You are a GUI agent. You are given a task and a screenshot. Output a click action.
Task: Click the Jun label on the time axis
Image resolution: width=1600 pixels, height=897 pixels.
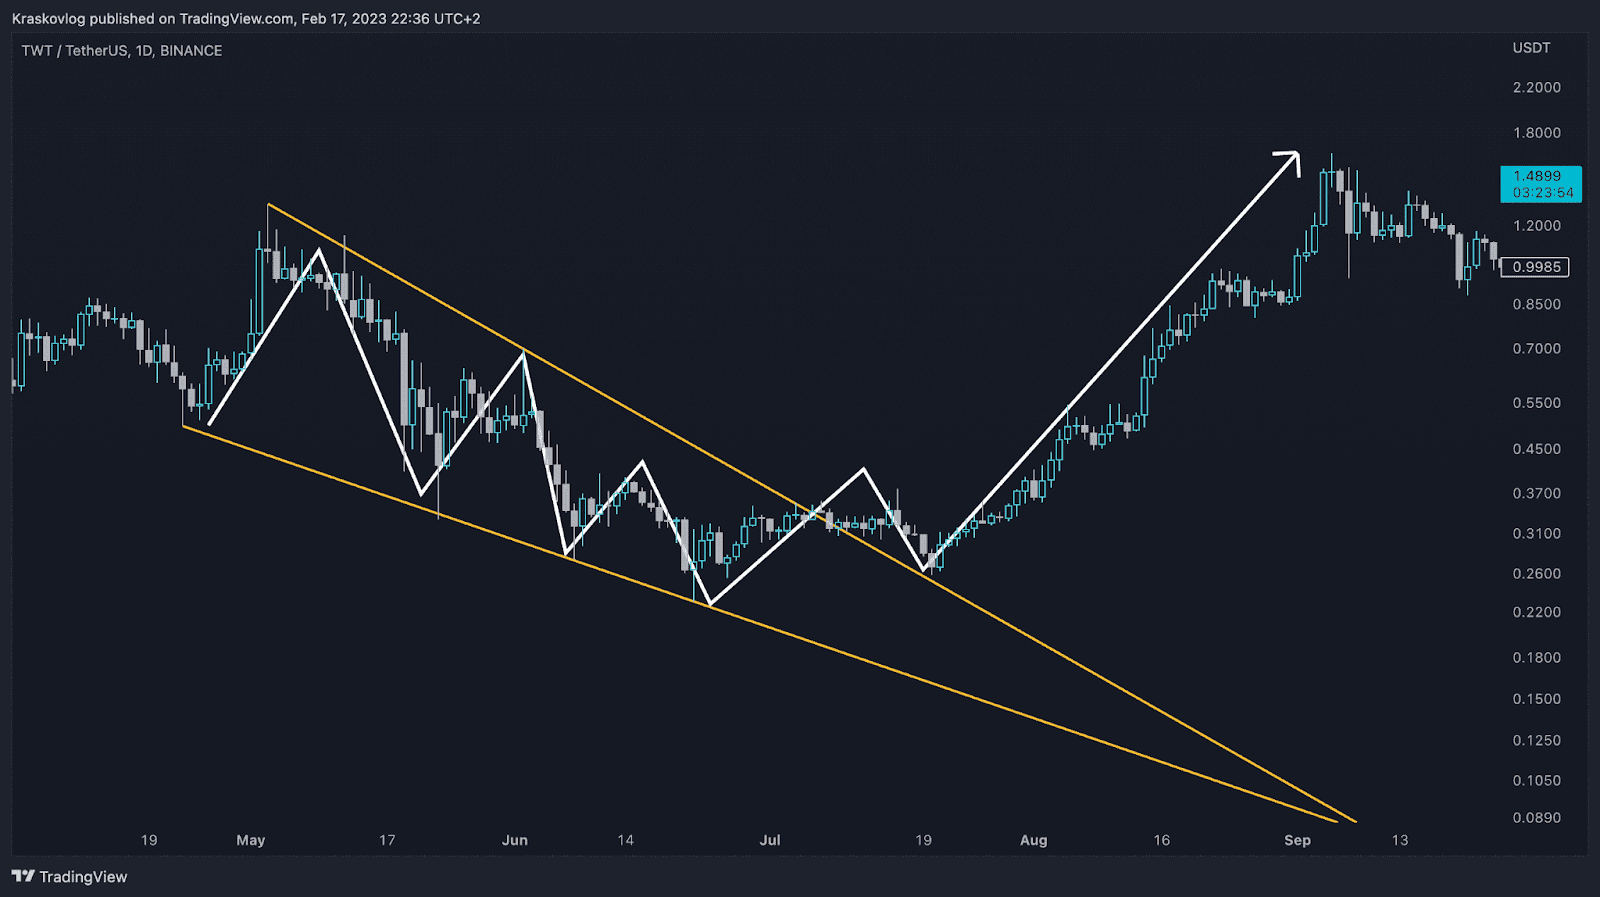(x=515, y=841)
